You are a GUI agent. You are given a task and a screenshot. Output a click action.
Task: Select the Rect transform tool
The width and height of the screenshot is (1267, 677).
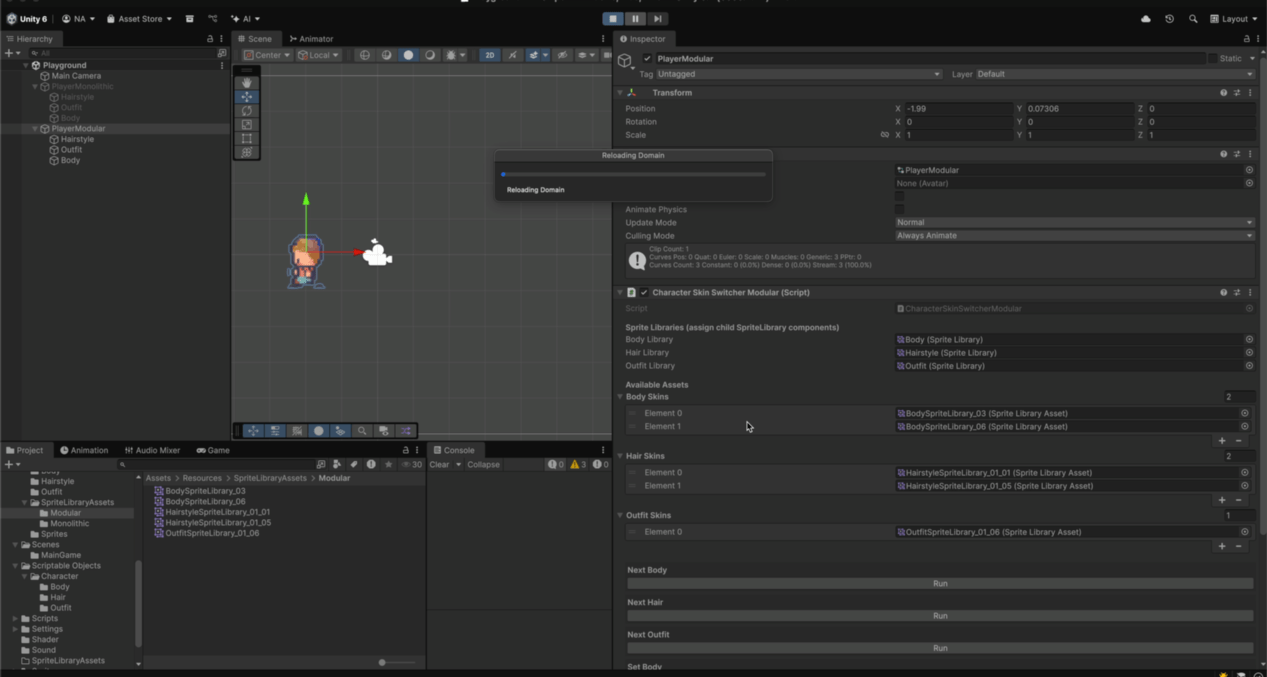tap(246, 139)
